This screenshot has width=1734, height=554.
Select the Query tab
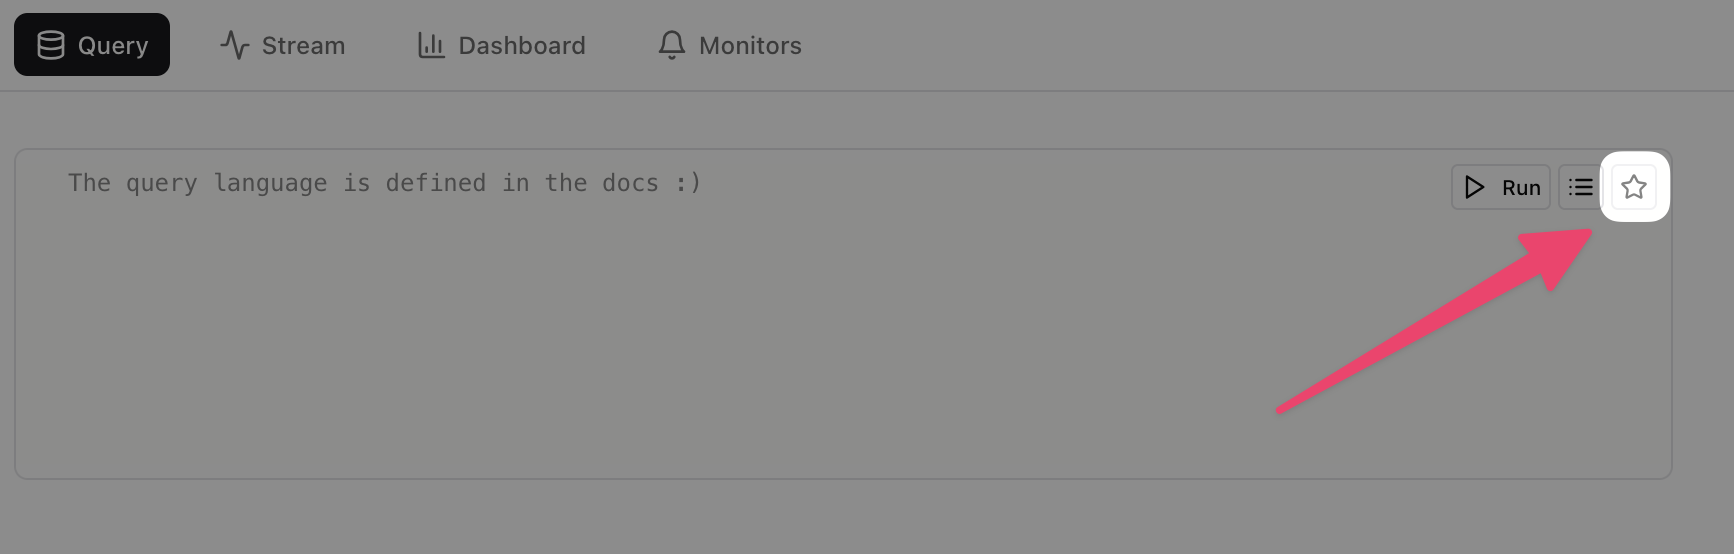tap(92, 45)
